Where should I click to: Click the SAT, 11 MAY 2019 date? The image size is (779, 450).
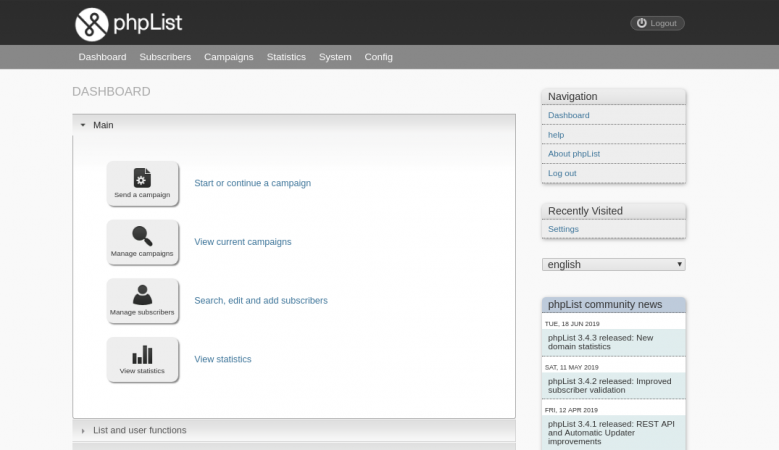pyautogui.click(x=571, y=368)
